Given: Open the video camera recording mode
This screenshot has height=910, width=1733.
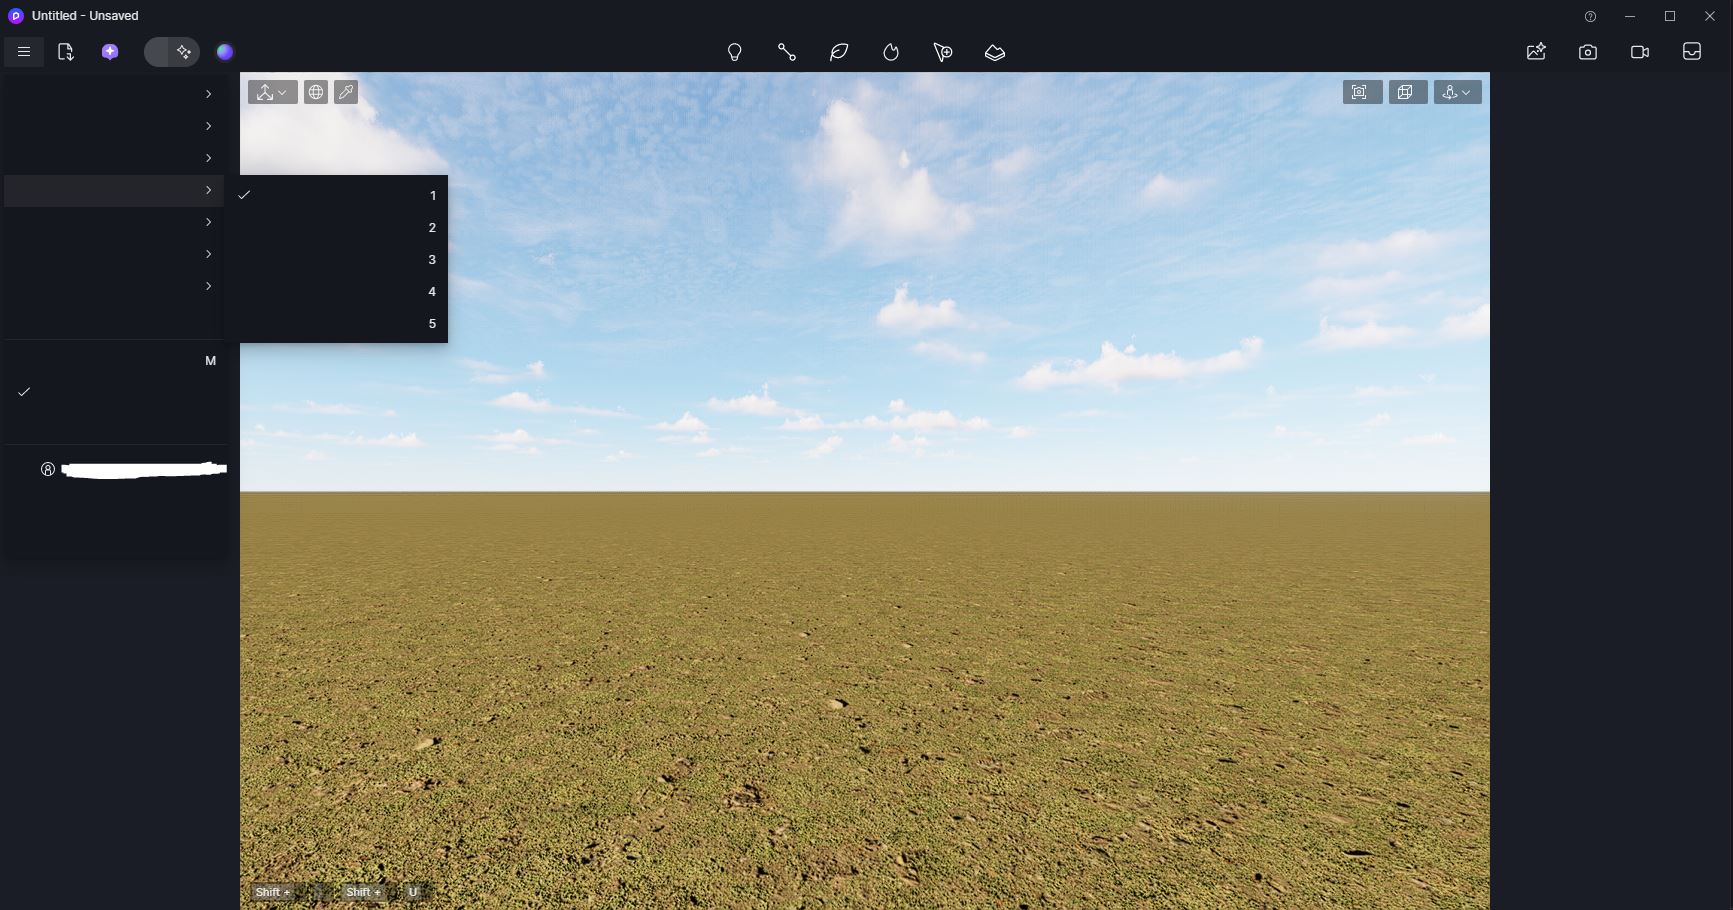Looking at the screenshot, I should coord(1640,52).
